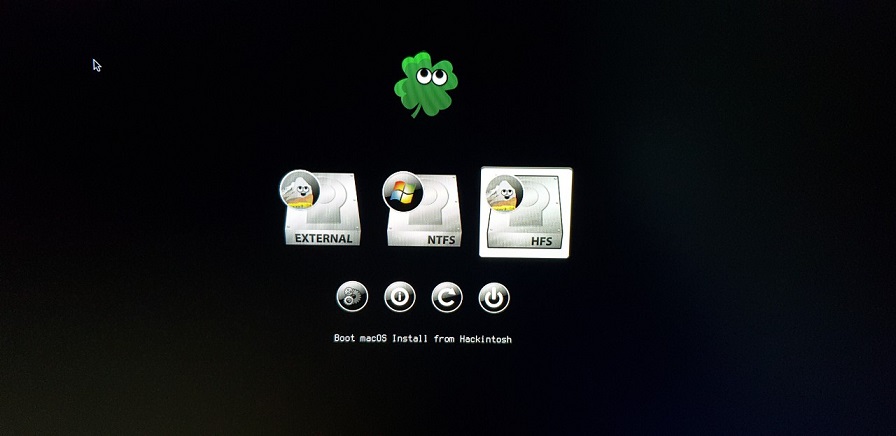
Task: Click the Restart circular arrow icon
Action: coord(447,297)
